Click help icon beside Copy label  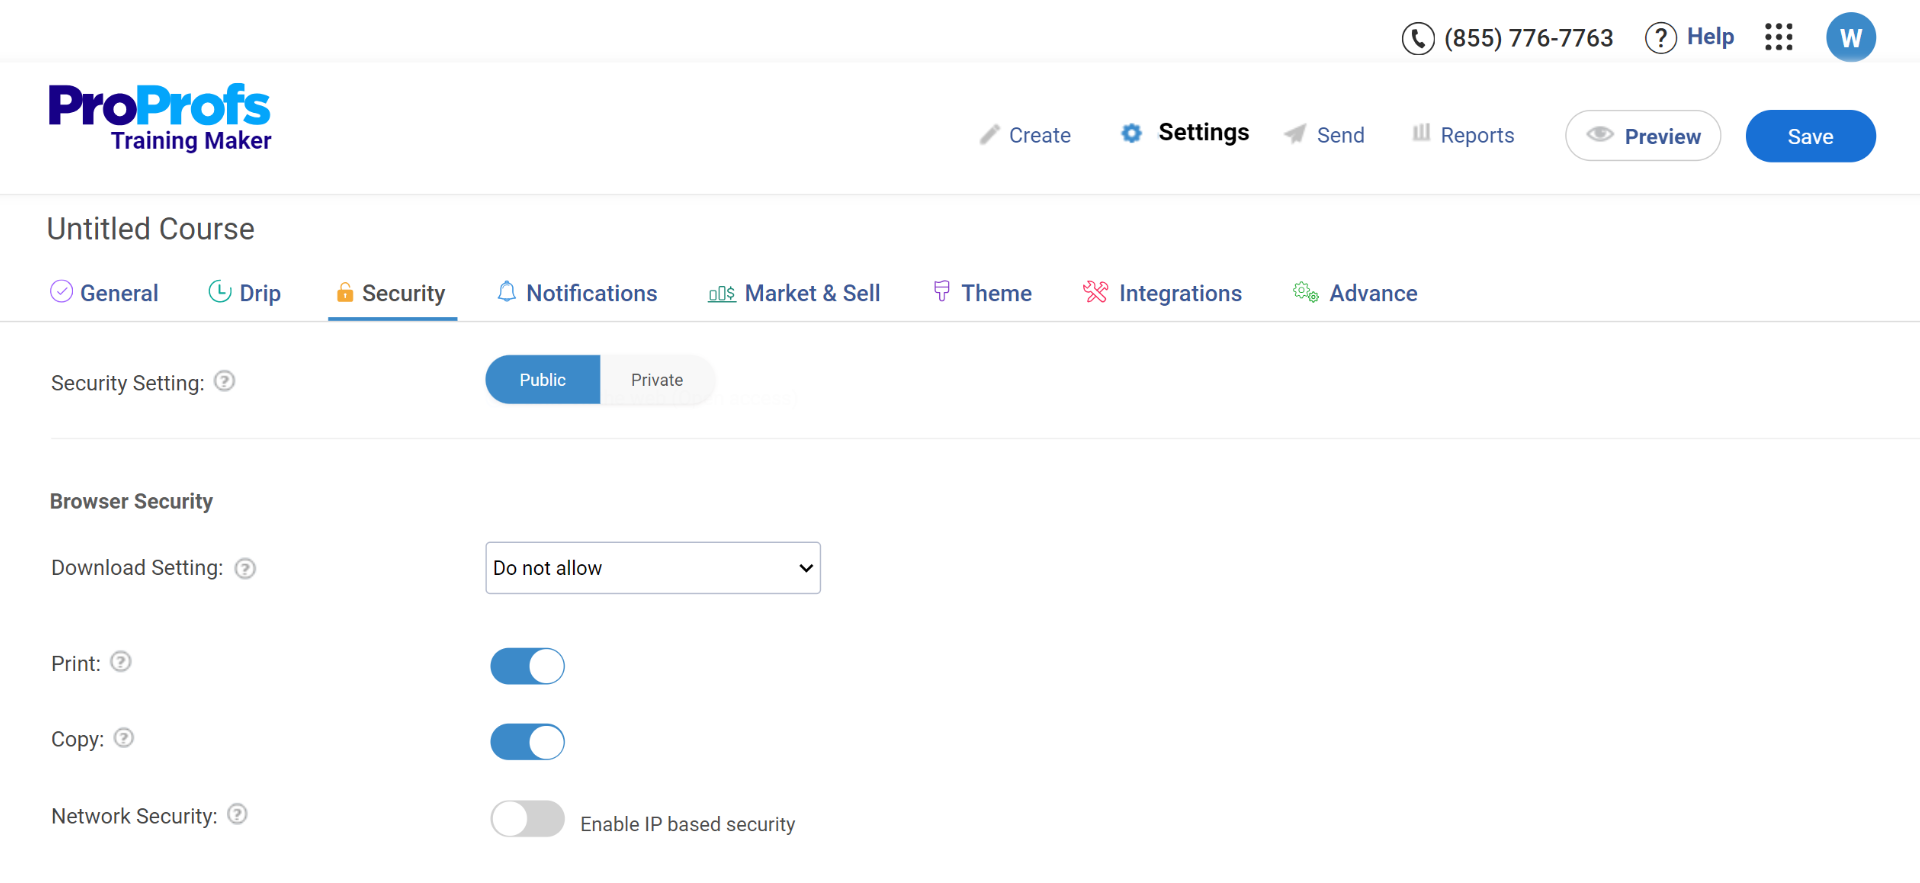click(124, 738)
